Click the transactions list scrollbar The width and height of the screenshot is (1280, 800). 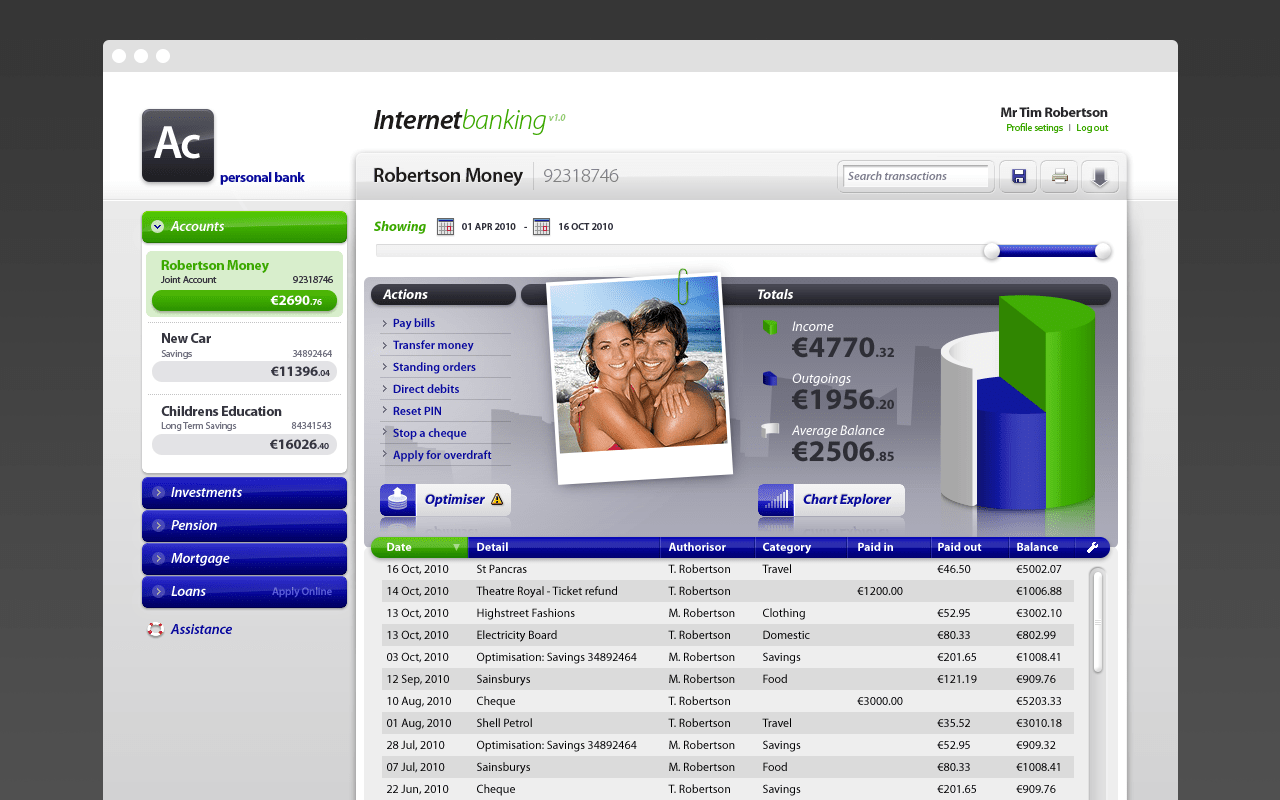coord(1097,620)
